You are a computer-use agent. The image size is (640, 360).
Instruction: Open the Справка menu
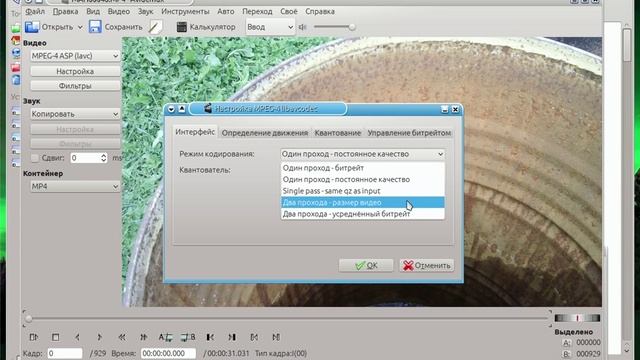click(x=320, y=11)
